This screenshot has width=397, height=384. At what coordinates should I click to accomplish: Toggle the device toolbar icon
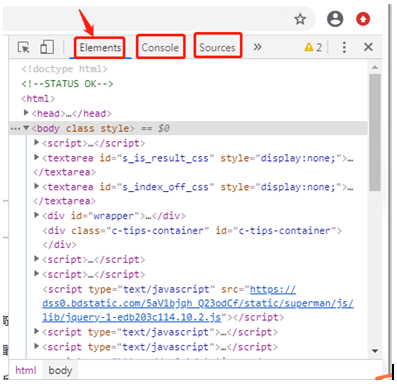coord(47,47)
